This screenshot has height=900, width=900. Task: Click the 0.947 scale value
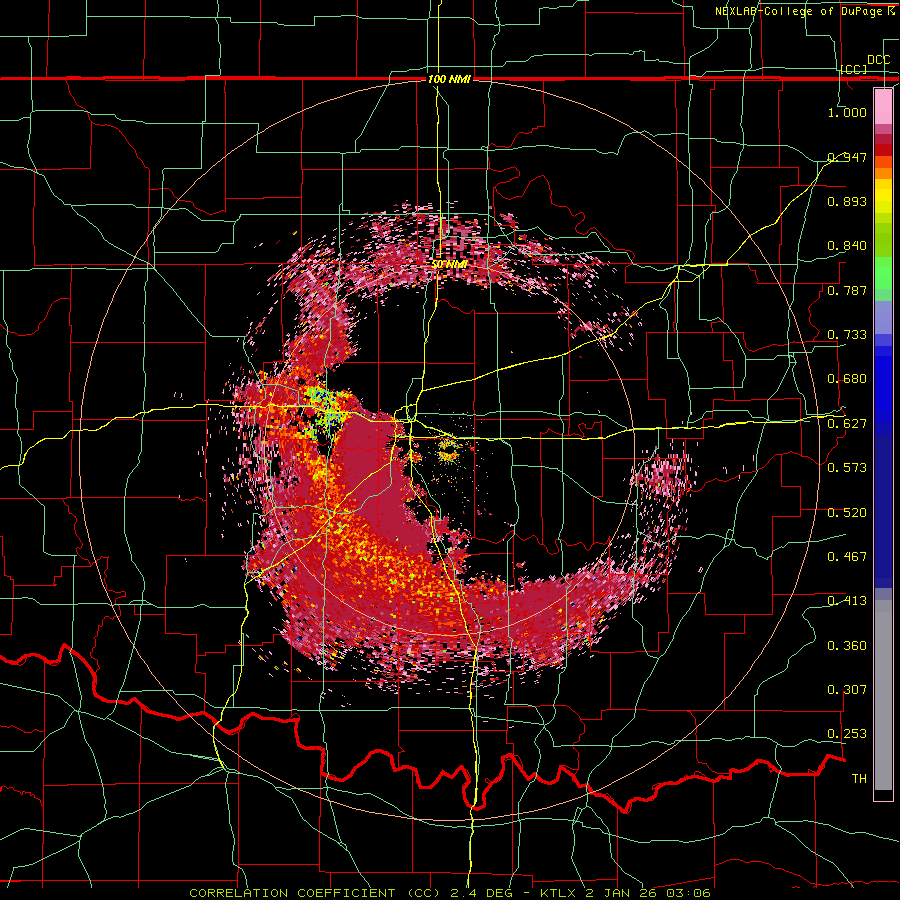tap(847, 157)
